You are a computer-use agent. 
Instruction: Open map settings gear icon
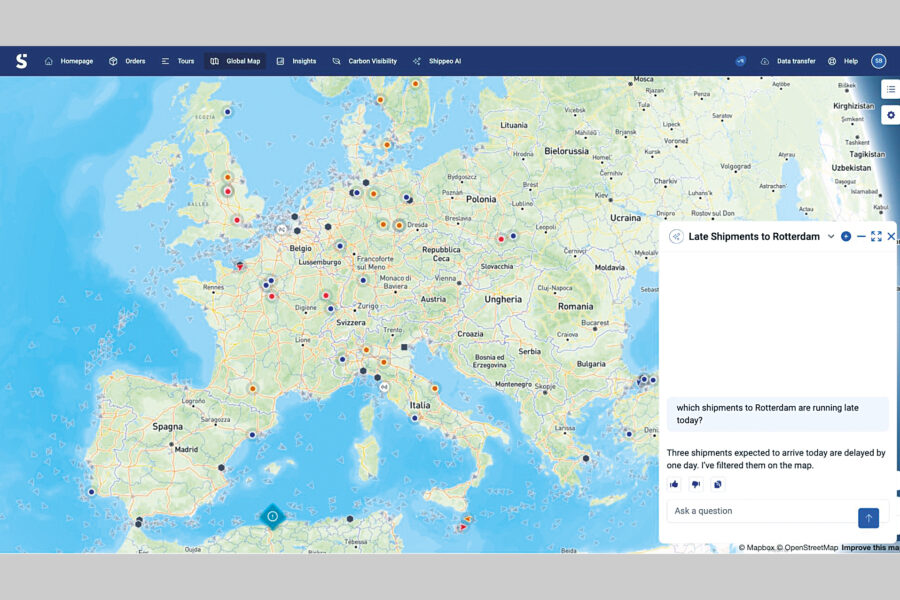(890, 115)
